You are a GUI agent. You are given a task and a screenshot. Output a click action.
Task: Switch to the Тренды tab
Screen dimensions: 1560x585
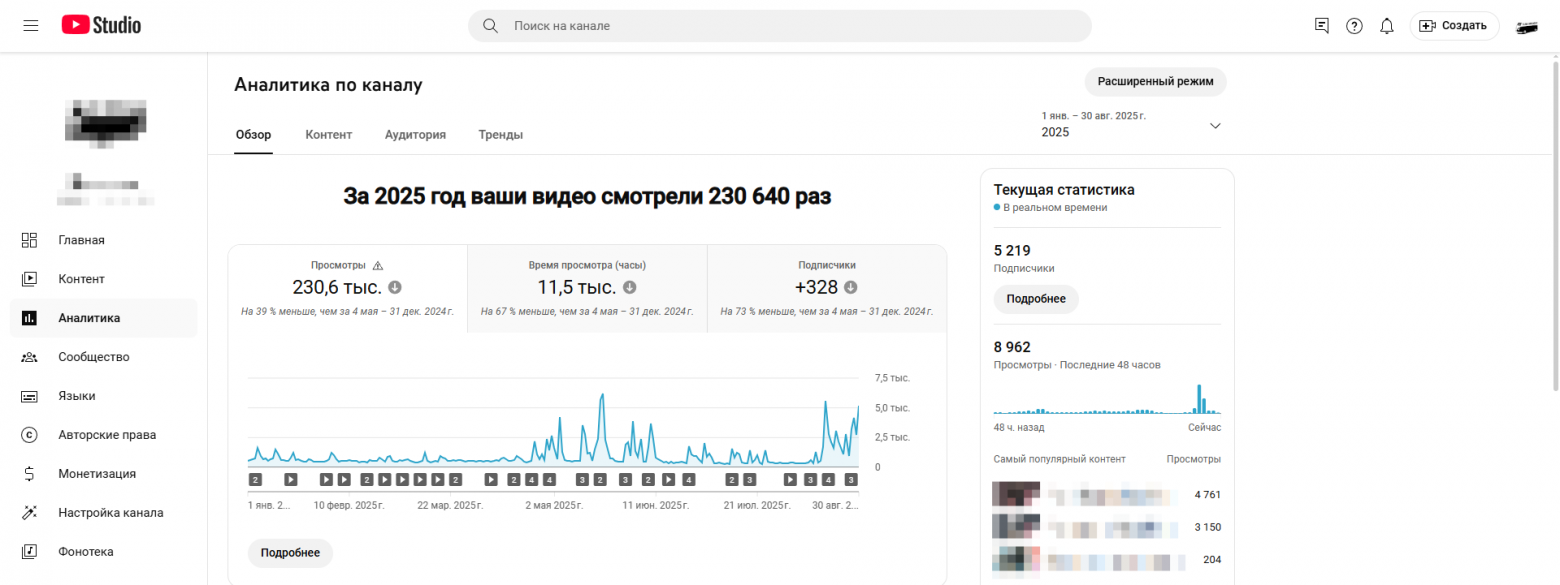coord(500,134)
